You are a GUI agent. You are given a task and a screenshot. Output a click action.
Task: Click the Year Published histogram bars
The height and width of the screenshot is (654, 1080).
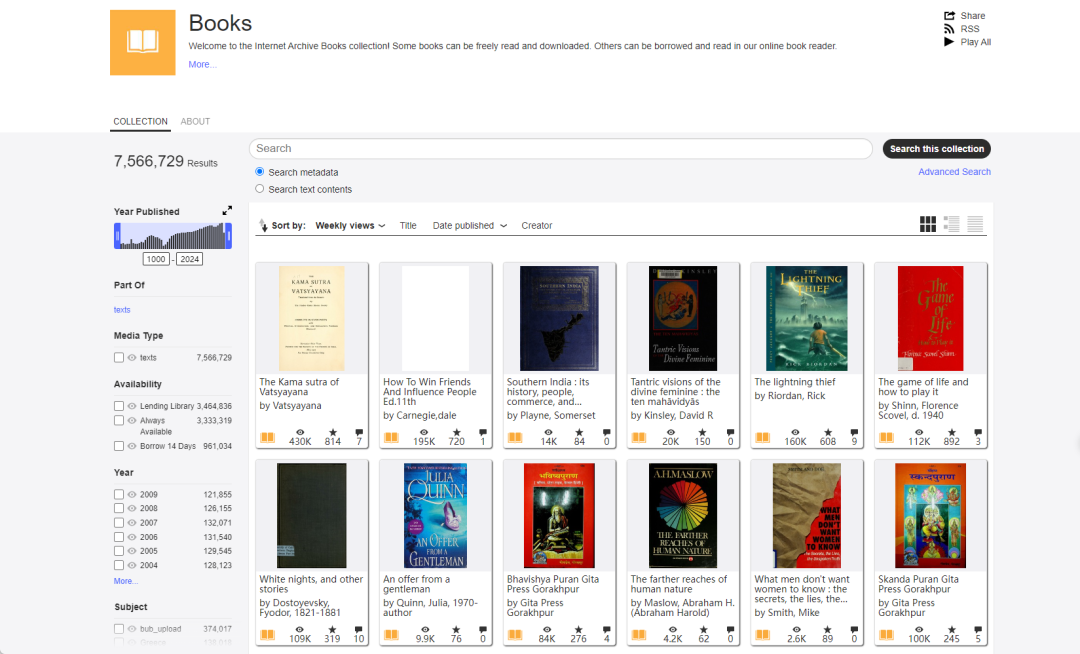(173, 236)
